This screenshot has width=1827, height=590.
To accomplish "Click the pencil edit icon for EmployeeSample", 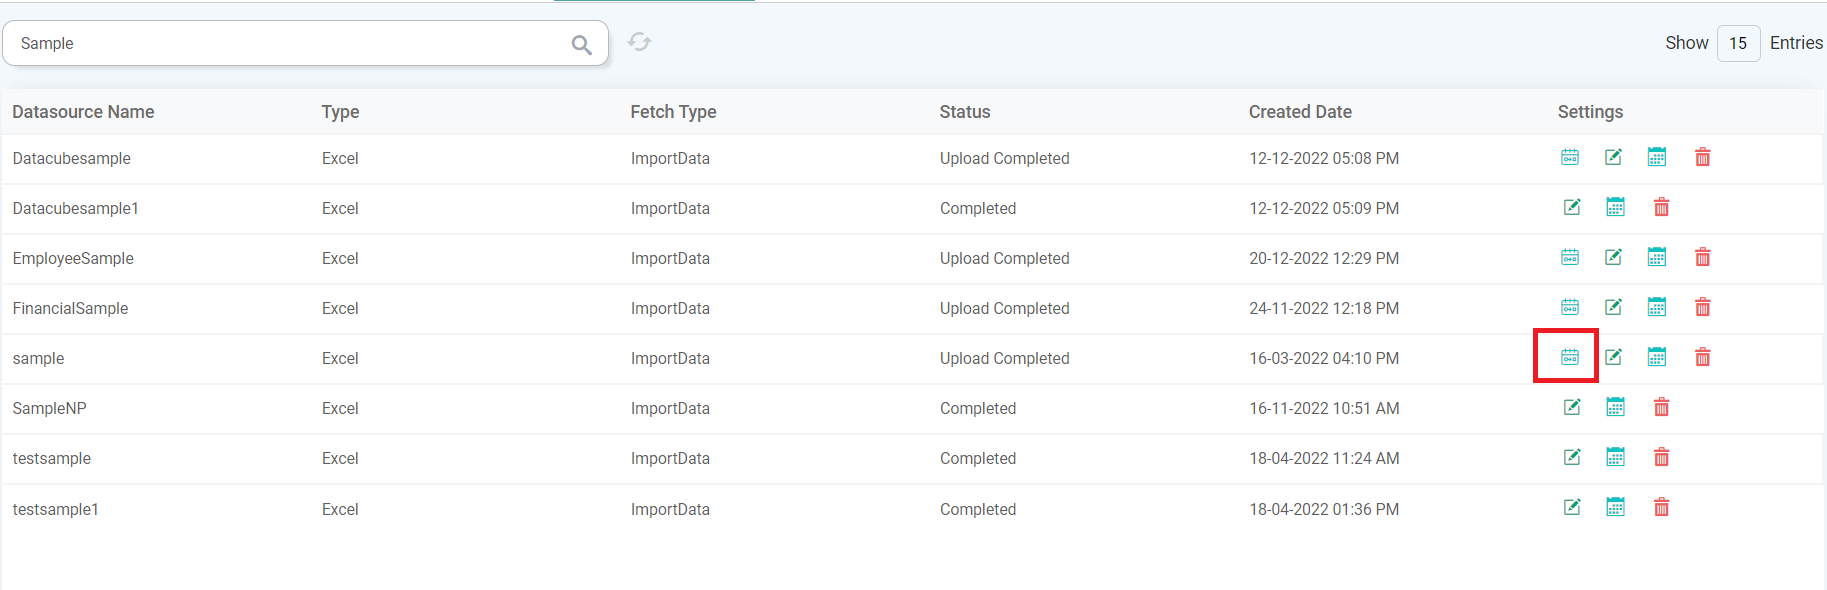I will point(1613,257).
